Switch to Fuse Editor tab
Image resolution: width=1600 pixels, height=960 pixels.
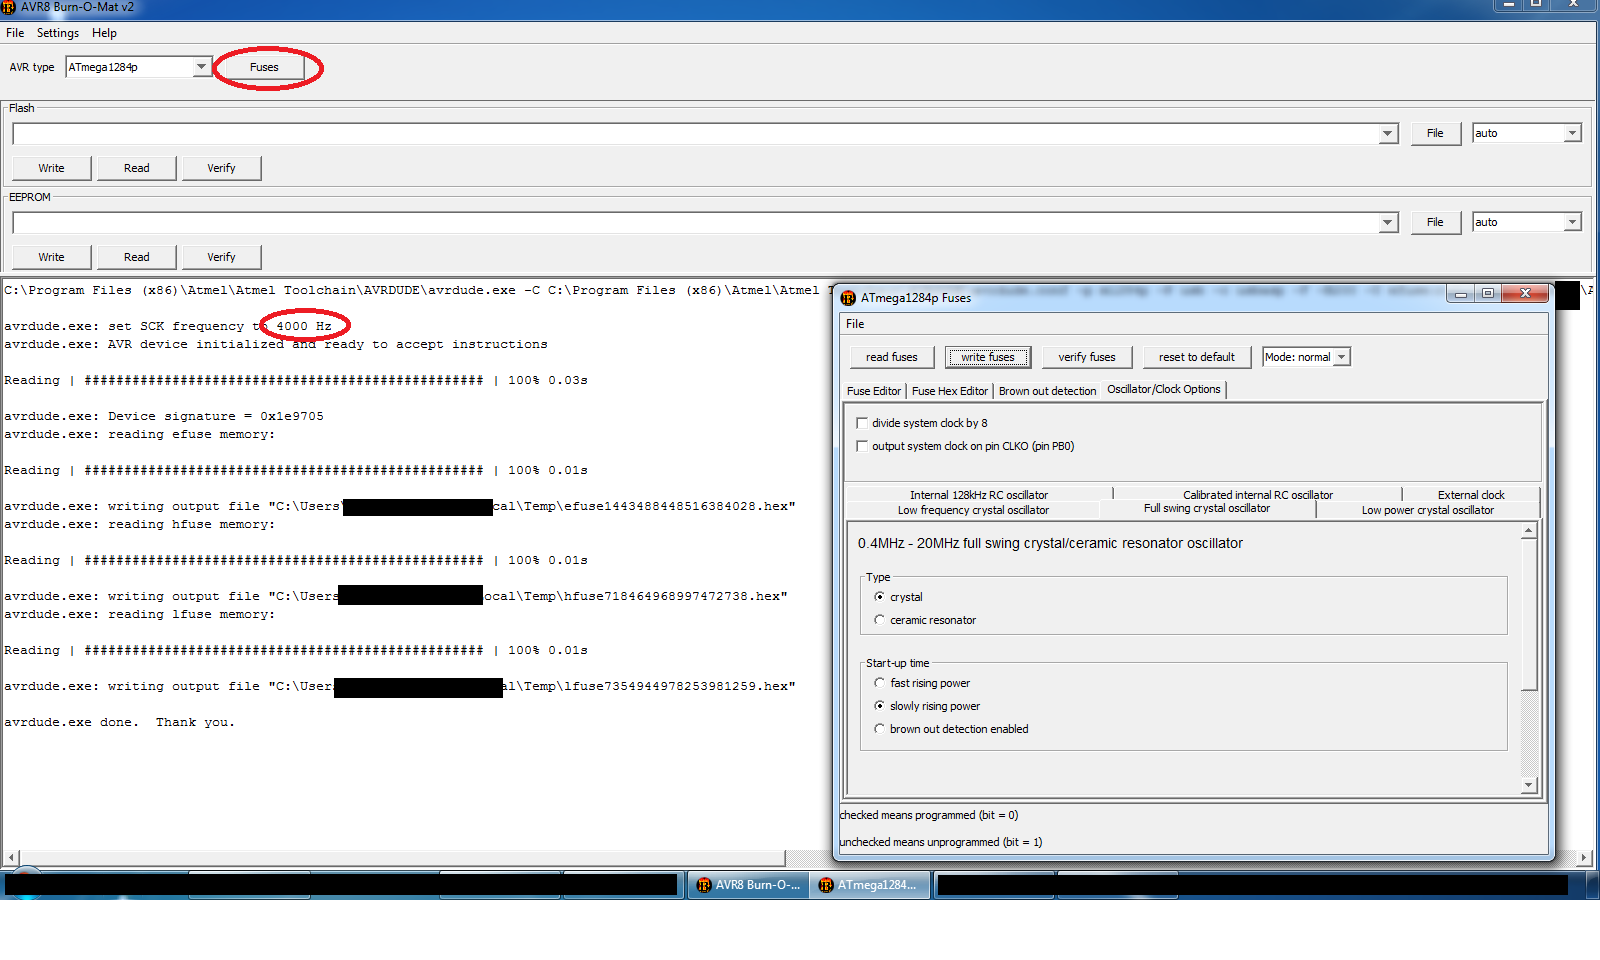click(x=874, y=391)
